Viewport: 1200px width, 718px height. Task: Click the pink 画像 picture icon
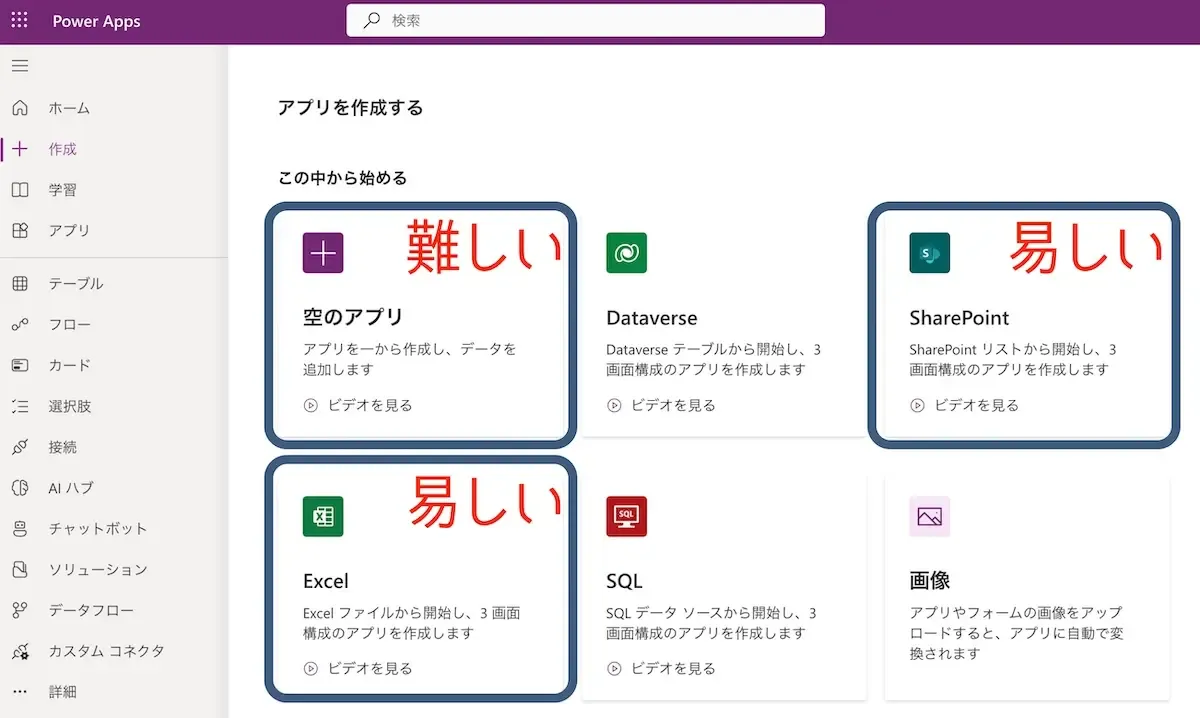930,516
